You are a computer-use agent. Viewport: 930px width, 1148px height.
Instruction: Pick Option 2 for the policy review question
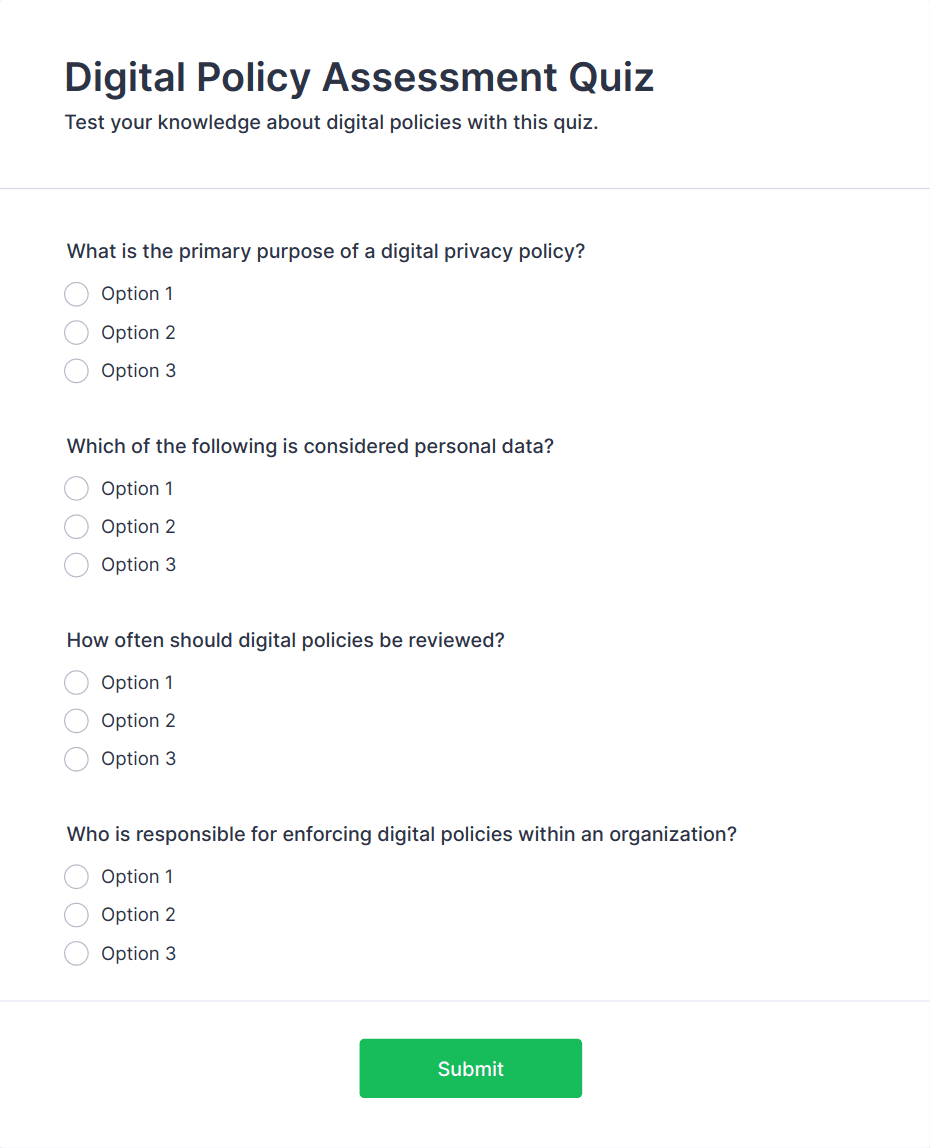(x=76, y=720)
